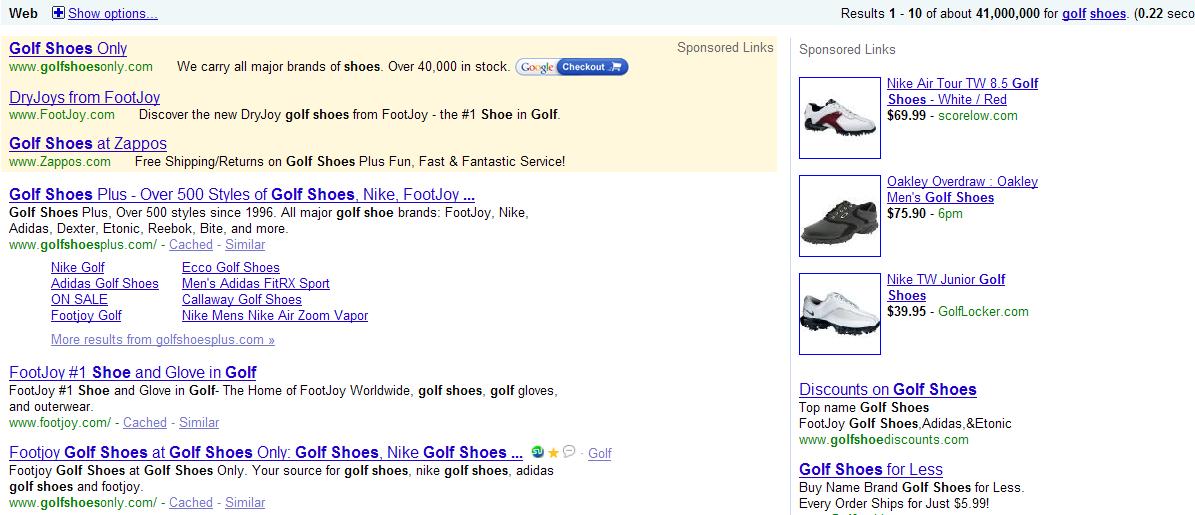Viewport: 1195px width, 515px height.
Task: Expand the Show options plus icon
Action: pos(58,13)
